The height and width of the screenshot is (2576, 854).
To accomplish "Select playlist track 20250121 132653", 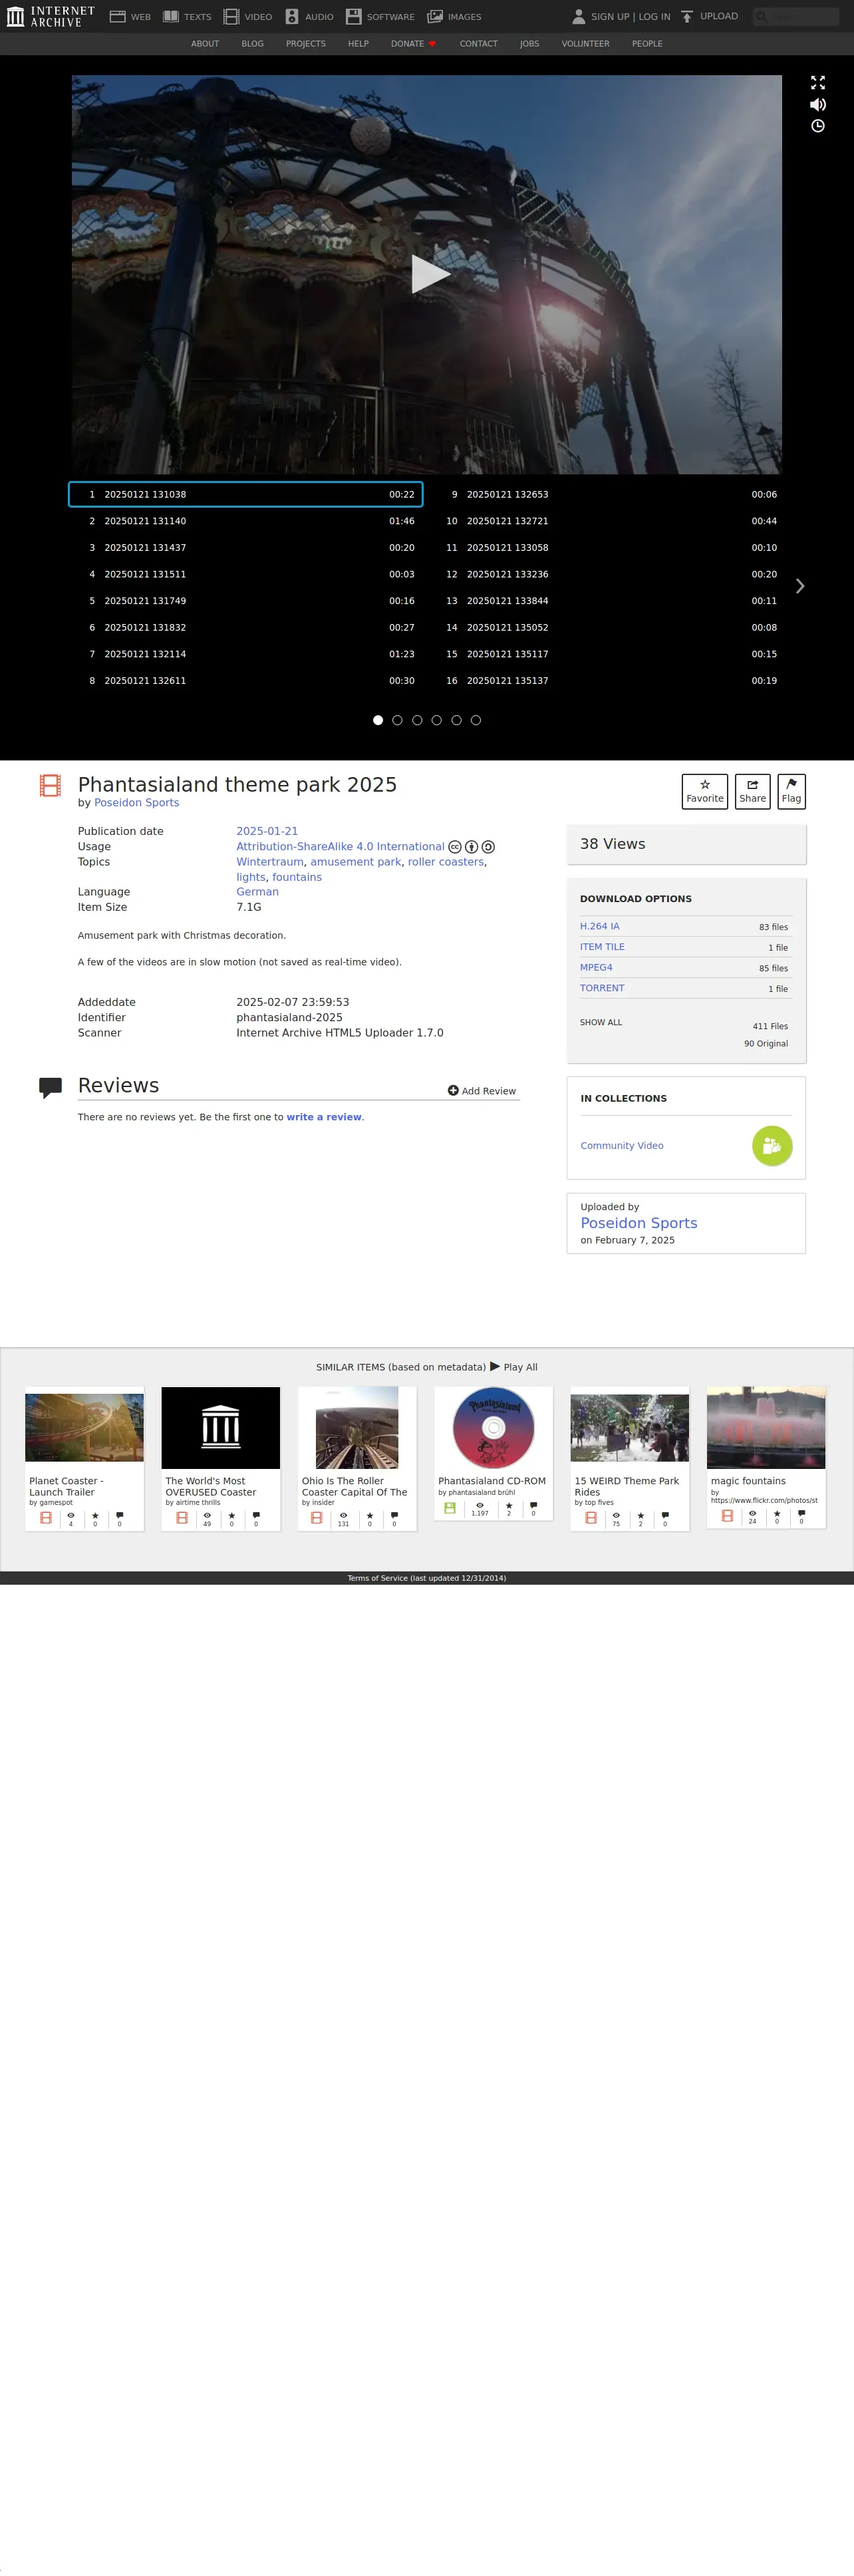I will 608,494.
